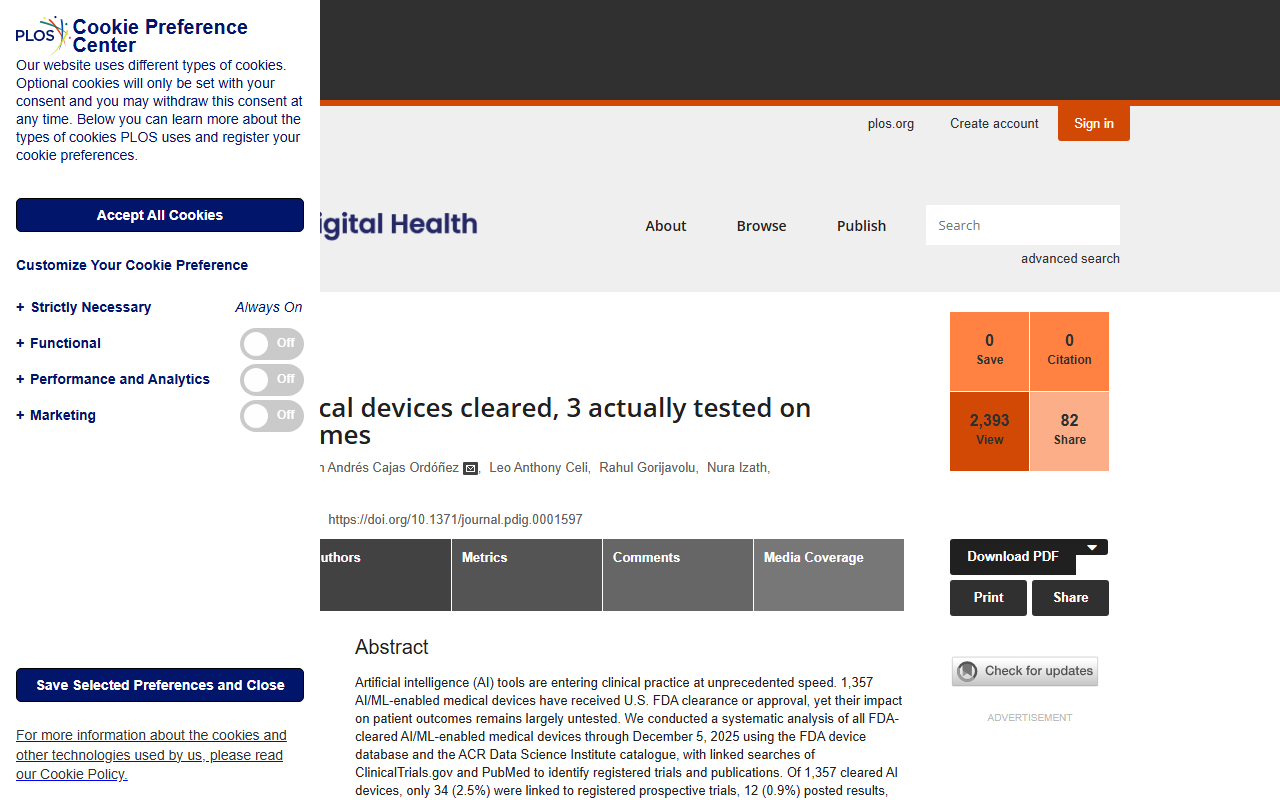The width and height of the screenshot is (1280, 800).
Task: Toggle the Marketing cookies switch
Action: [272, 416]
